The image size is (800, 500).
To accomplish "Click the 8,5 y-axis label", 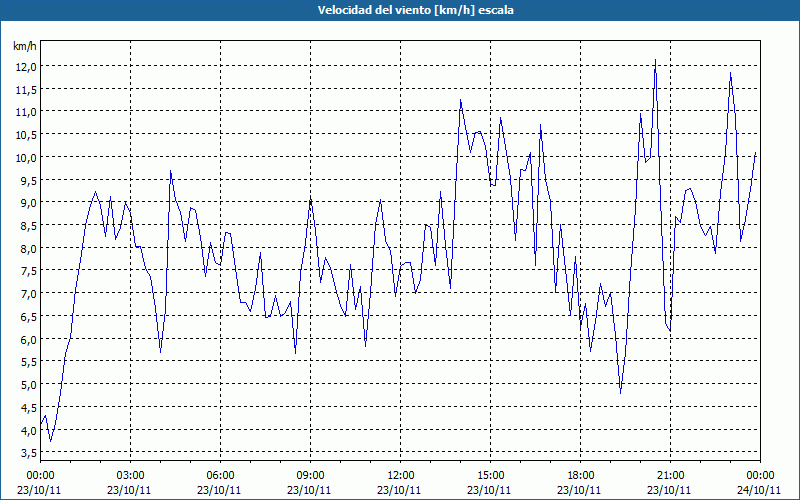I will pos(28,226).
